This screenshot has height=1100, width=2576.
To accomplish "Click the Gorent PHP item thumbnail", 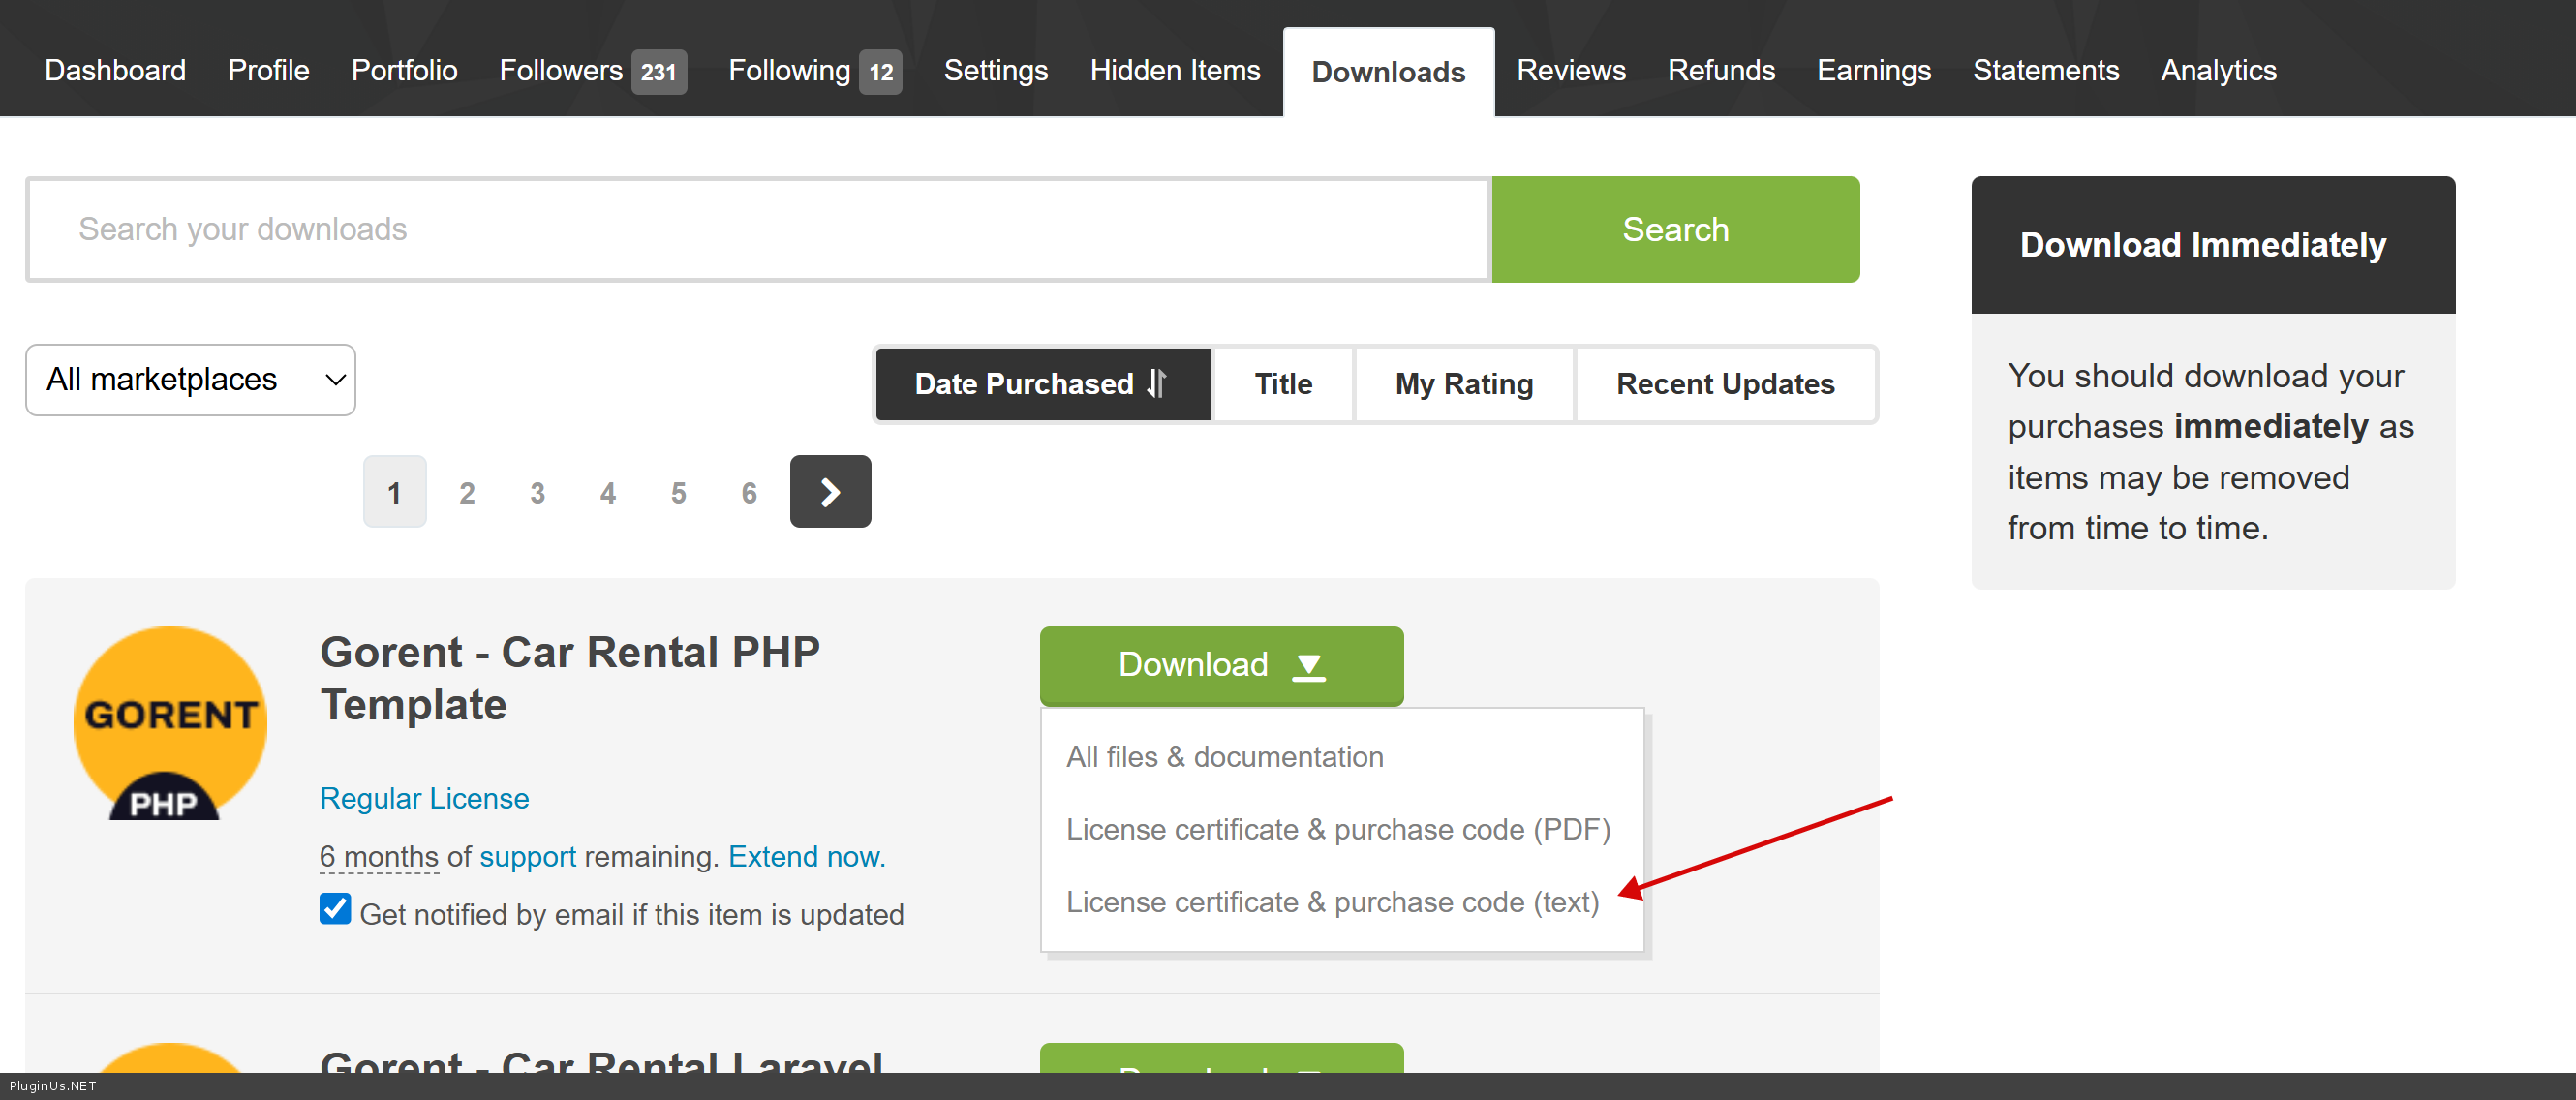I will (x=170, y=723).
